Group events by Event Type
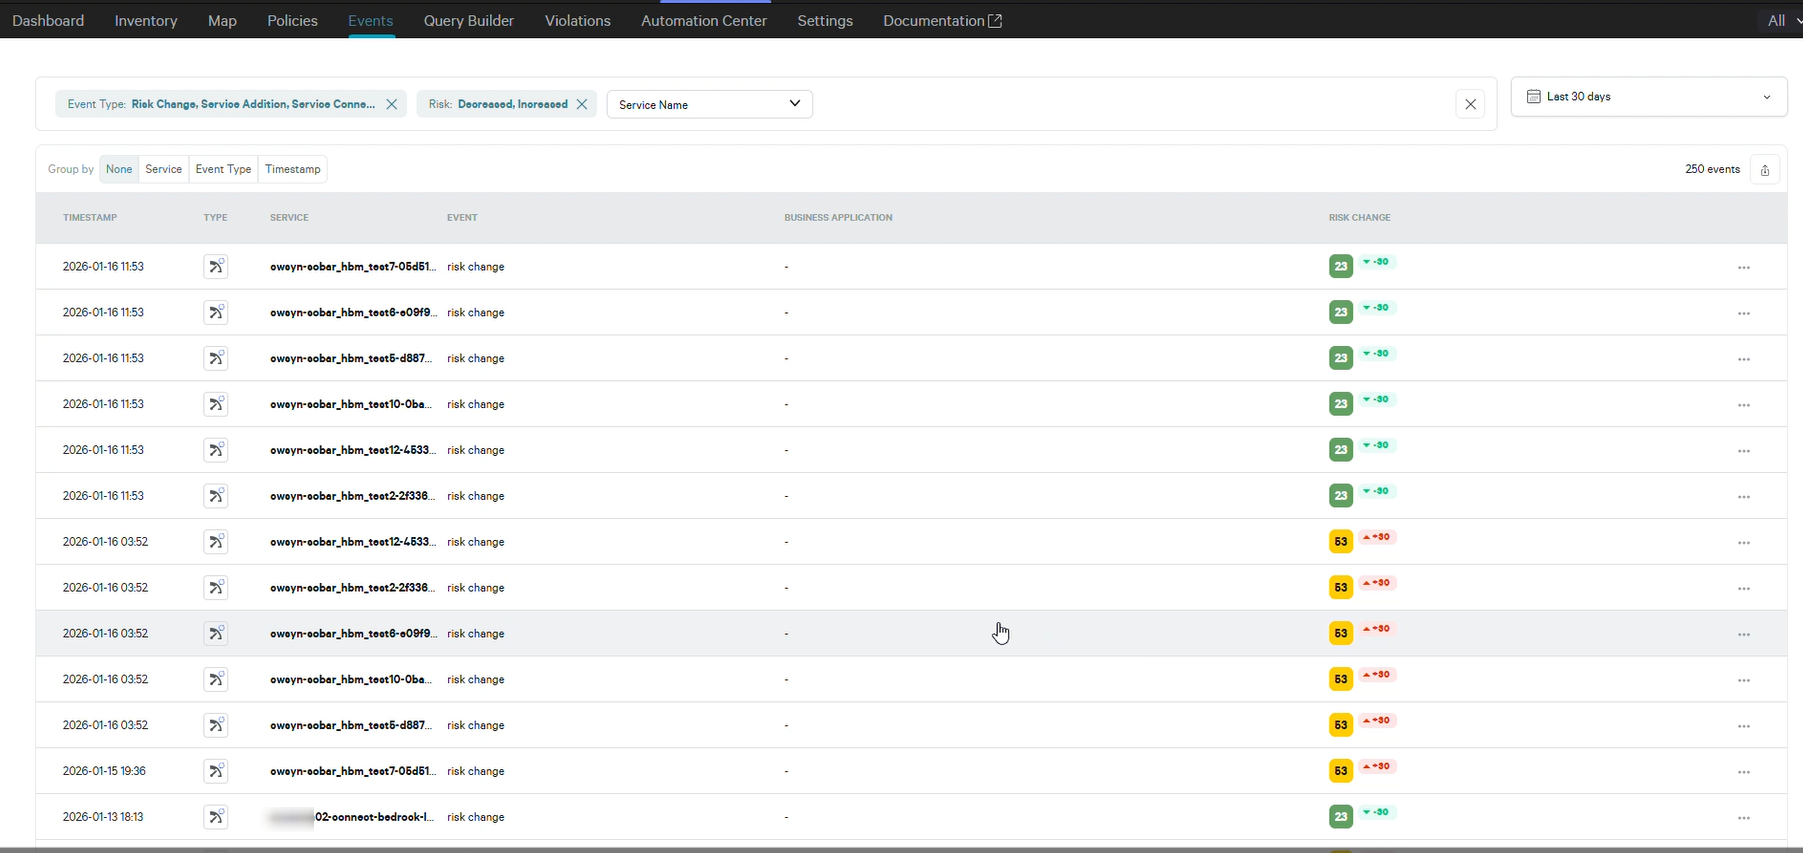1803x853 pixels. 223,169
